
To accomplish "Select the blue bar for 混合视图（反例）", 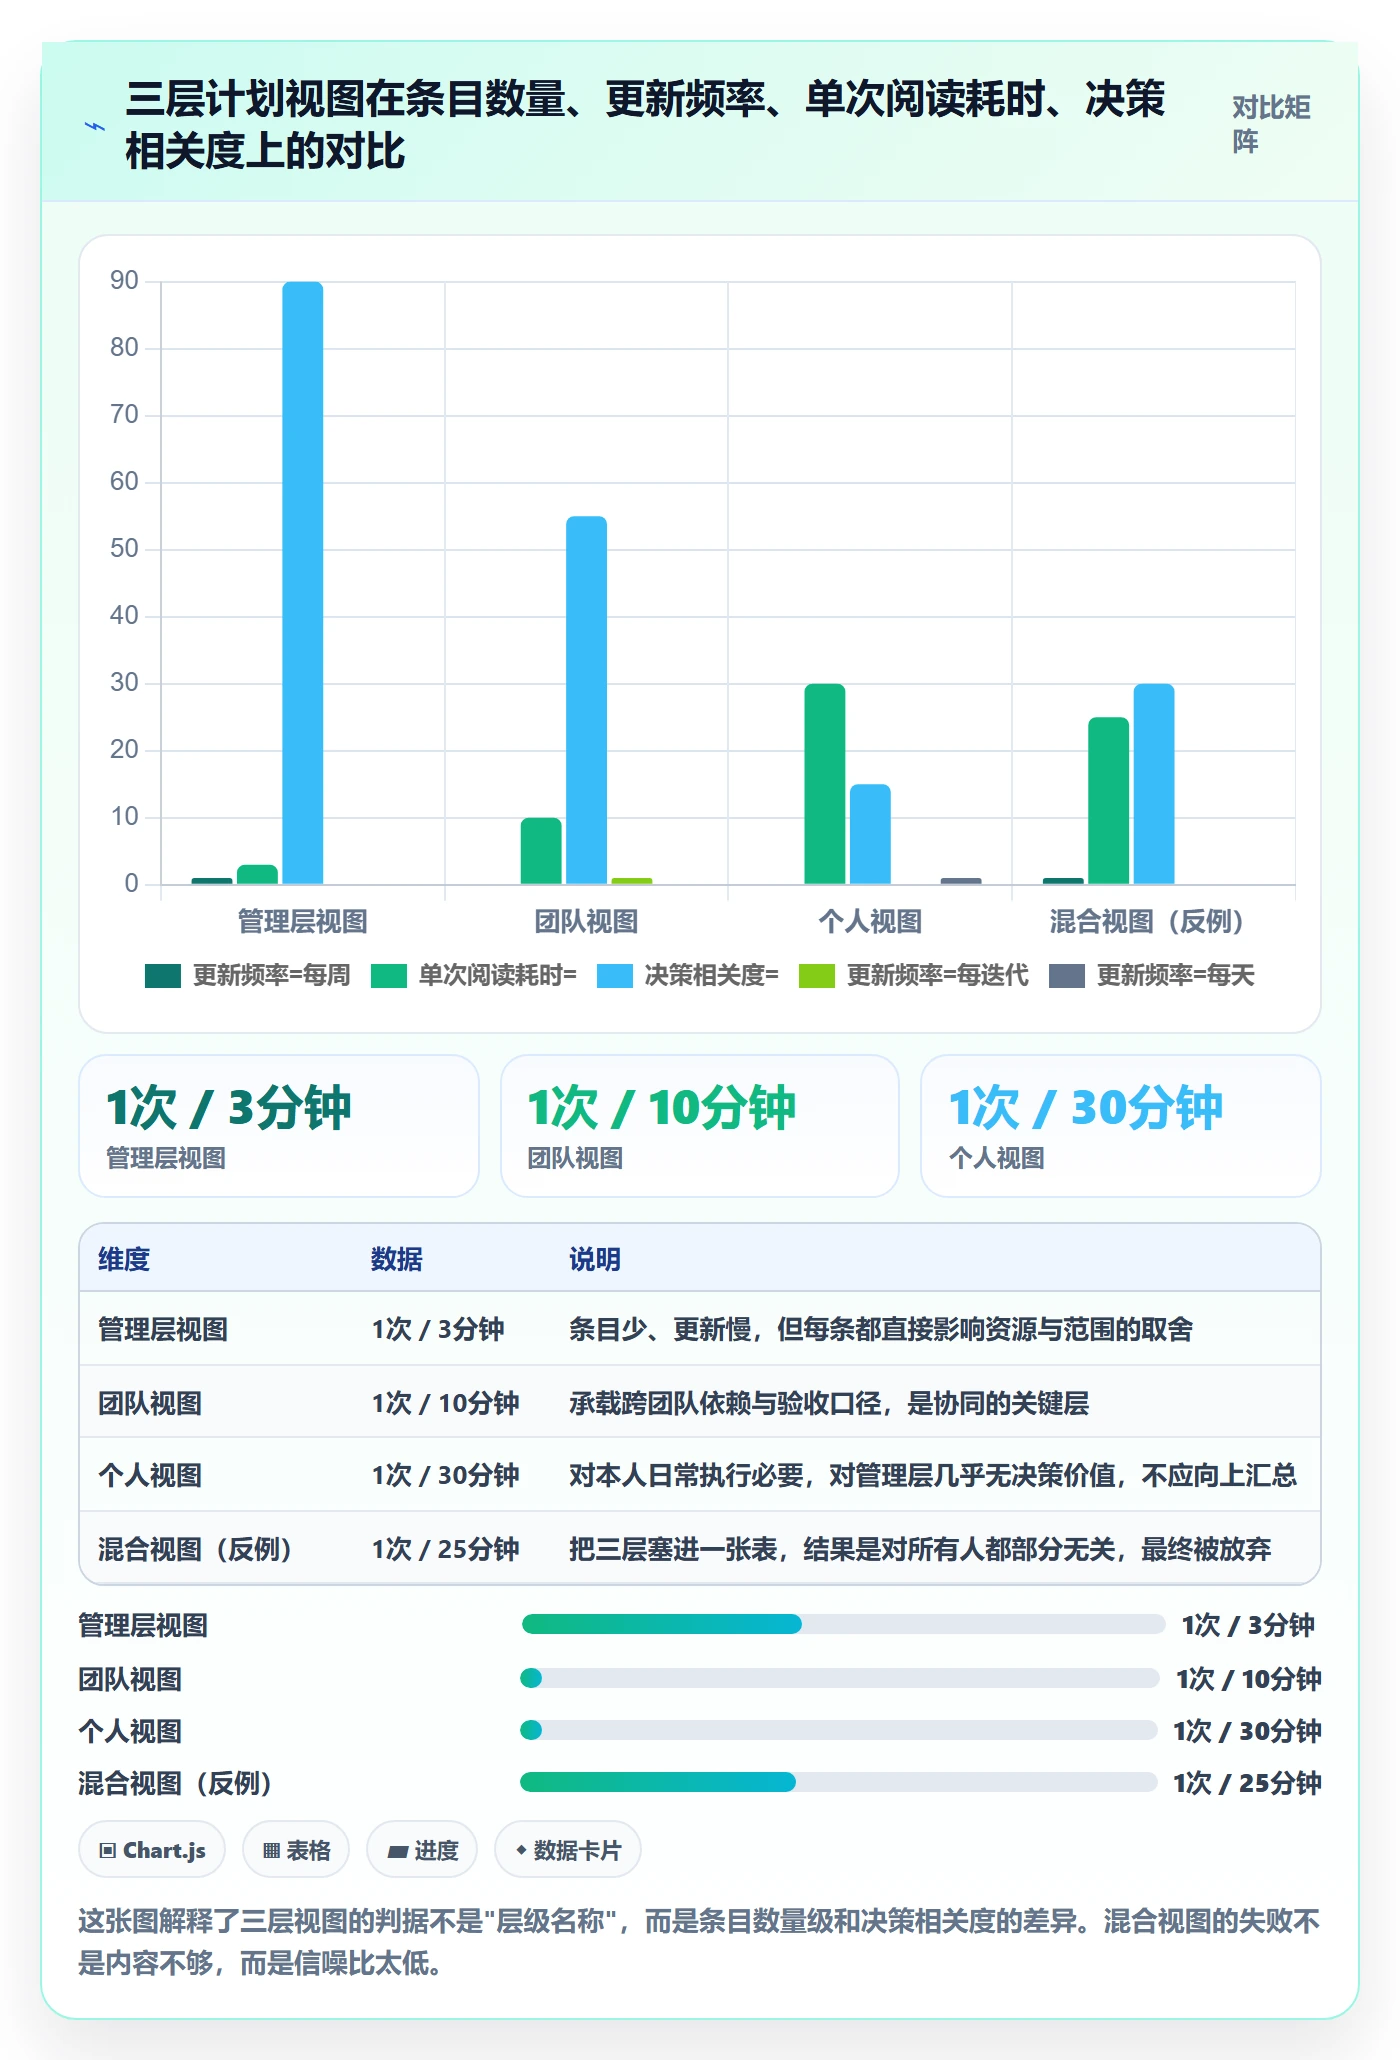I will point(1154,784).
